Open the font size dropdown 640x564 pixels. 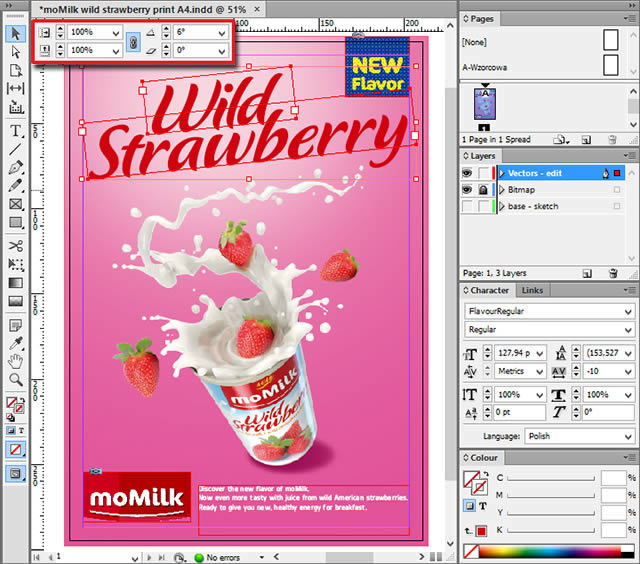pyautogui.click(x=540, y=353)
